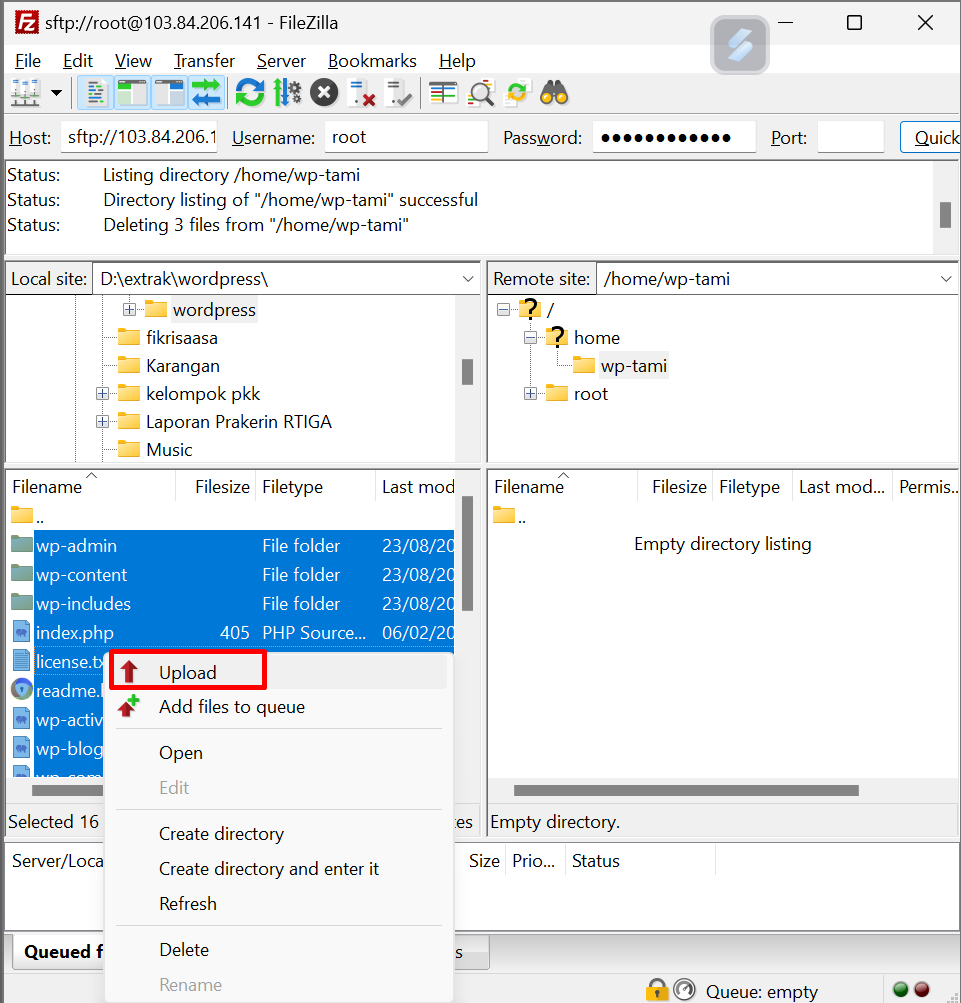Choose Refresh in the context menu

click(187, 904)
